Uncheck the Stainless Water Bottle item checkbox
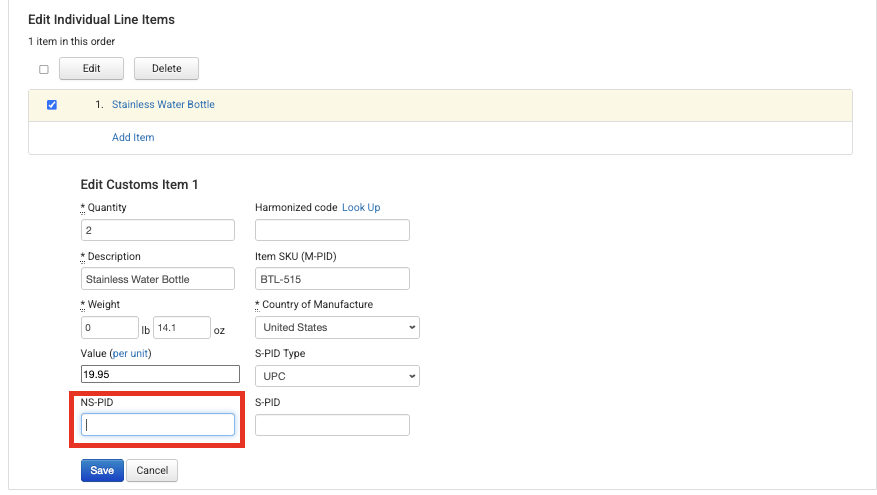877x495 pixels. (x=52, y=105)
